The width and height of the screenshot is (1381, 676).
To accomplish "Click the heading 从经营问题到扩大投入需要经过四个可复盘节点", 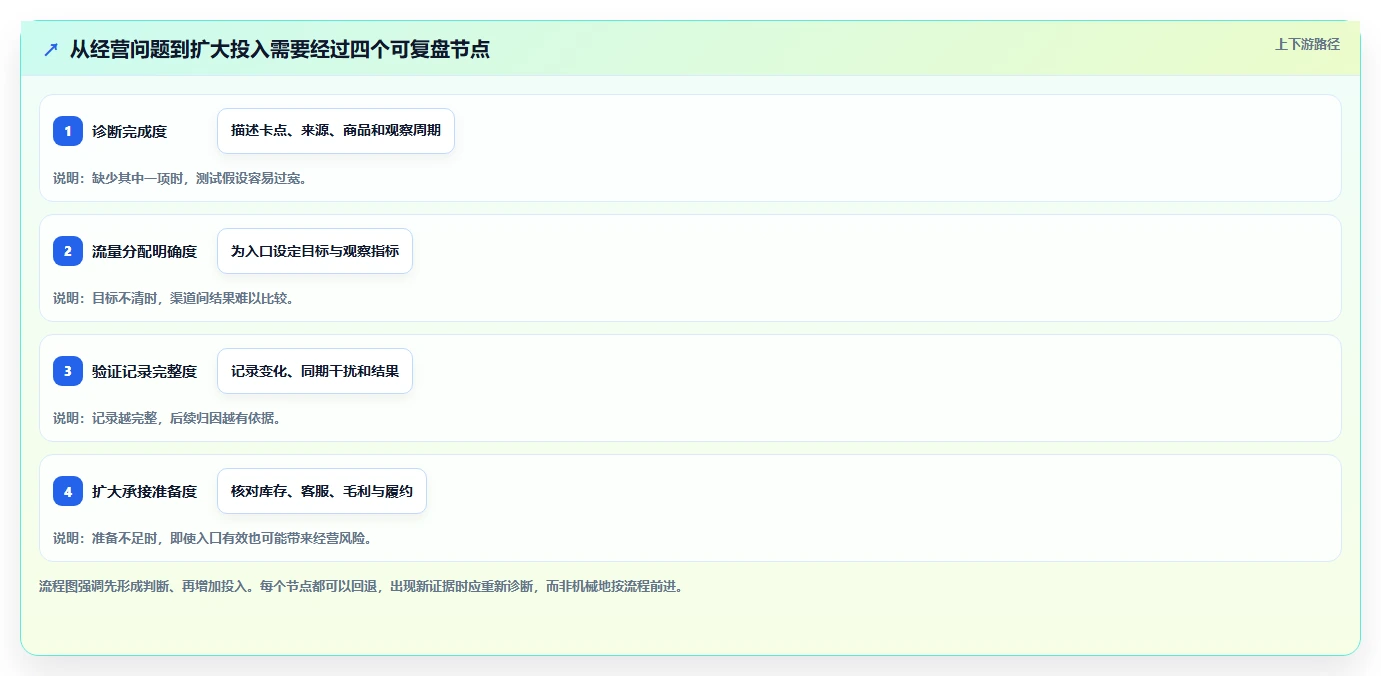I will [280, 49].
